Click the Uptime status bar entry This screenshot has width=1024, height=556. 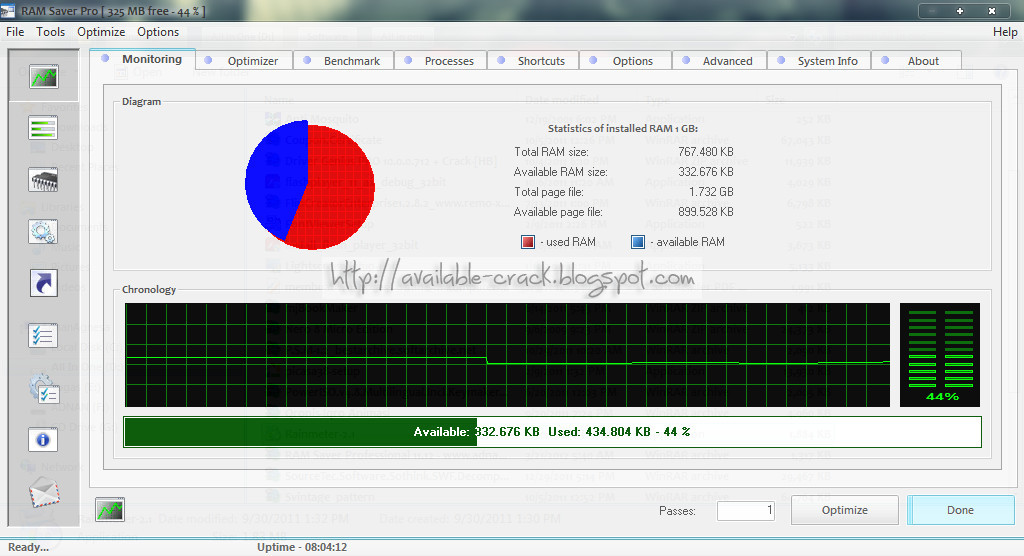(x=302, y=547)
